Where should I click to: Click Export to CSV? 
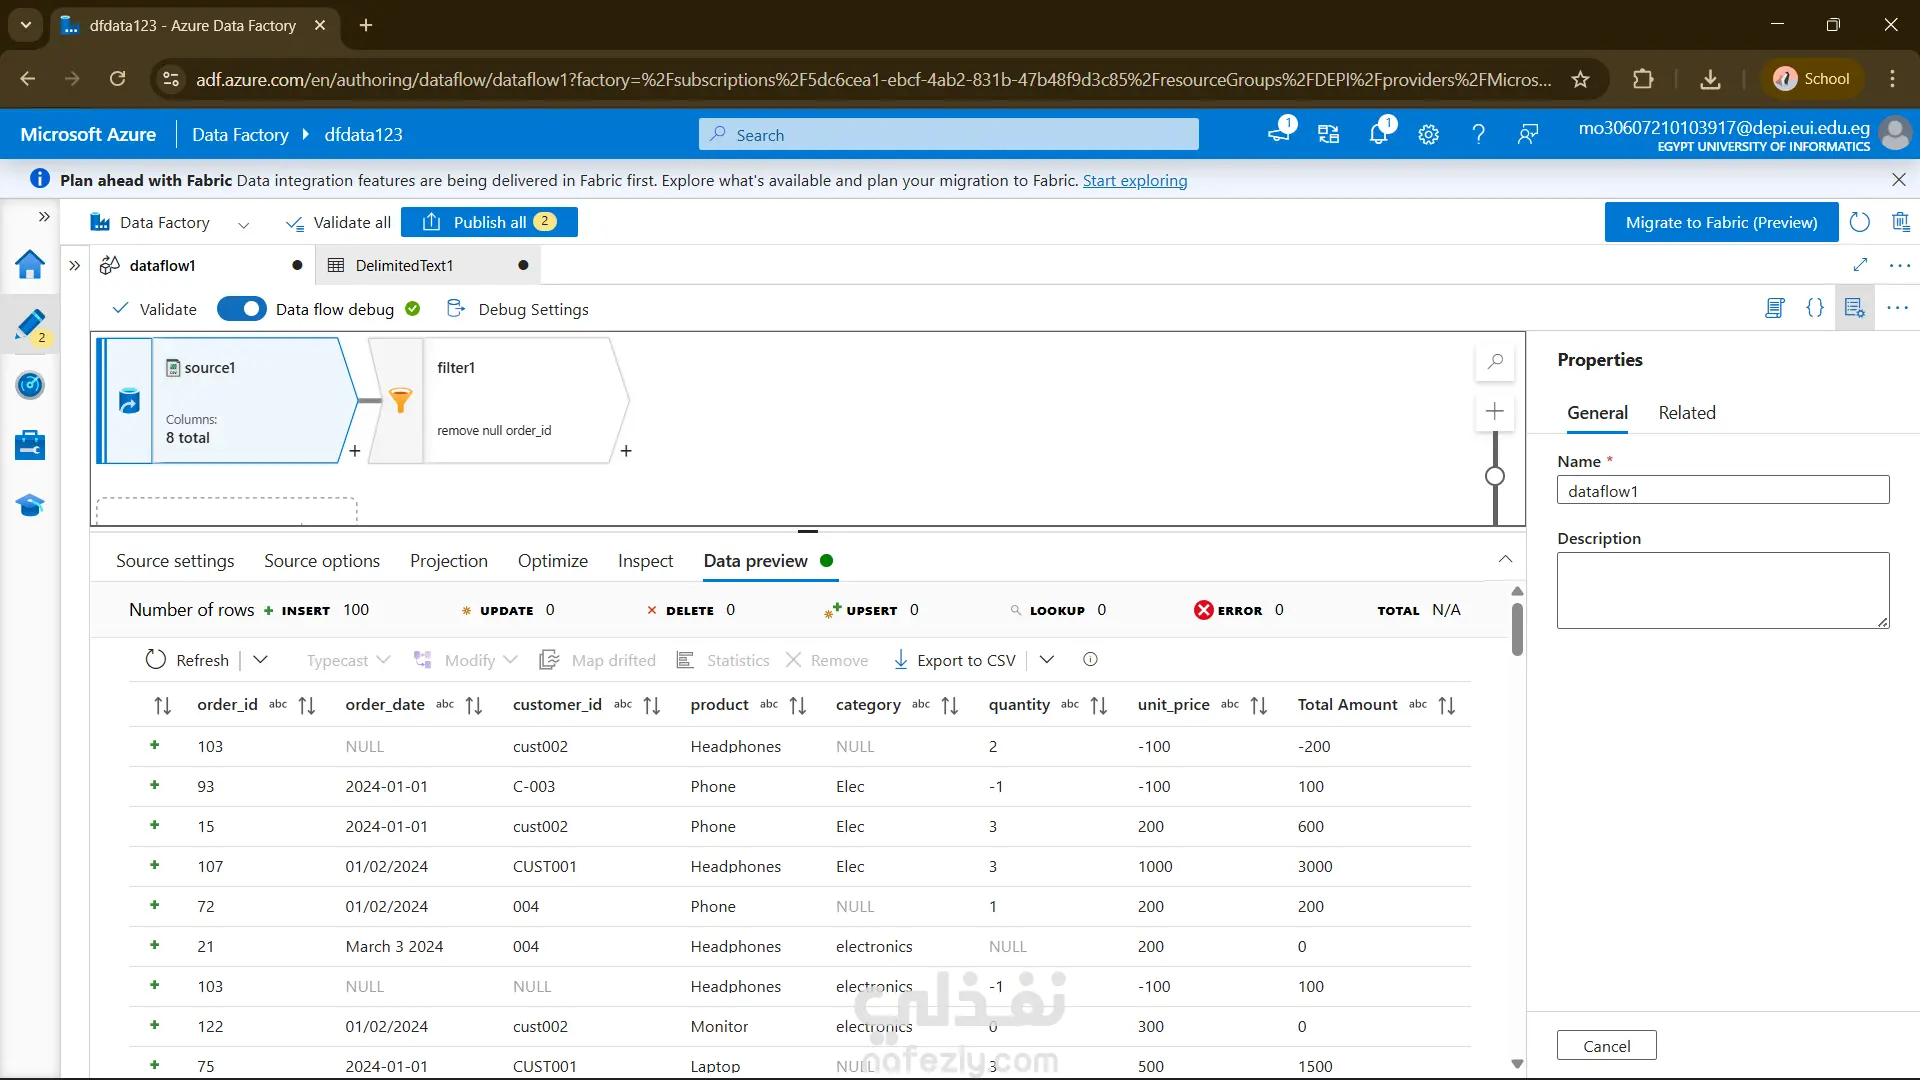(x=955, y=660)
